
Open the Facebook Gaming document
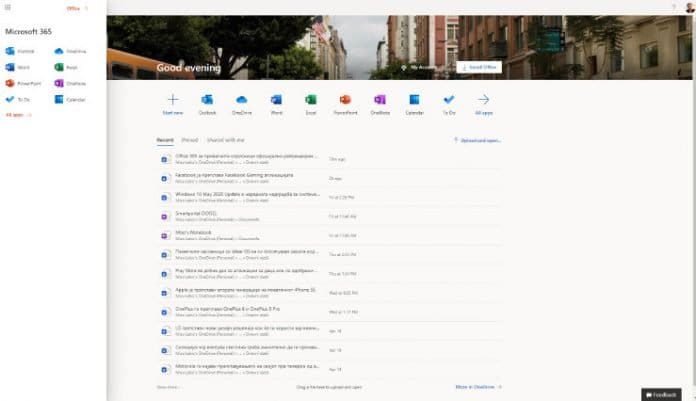point(329,178)
